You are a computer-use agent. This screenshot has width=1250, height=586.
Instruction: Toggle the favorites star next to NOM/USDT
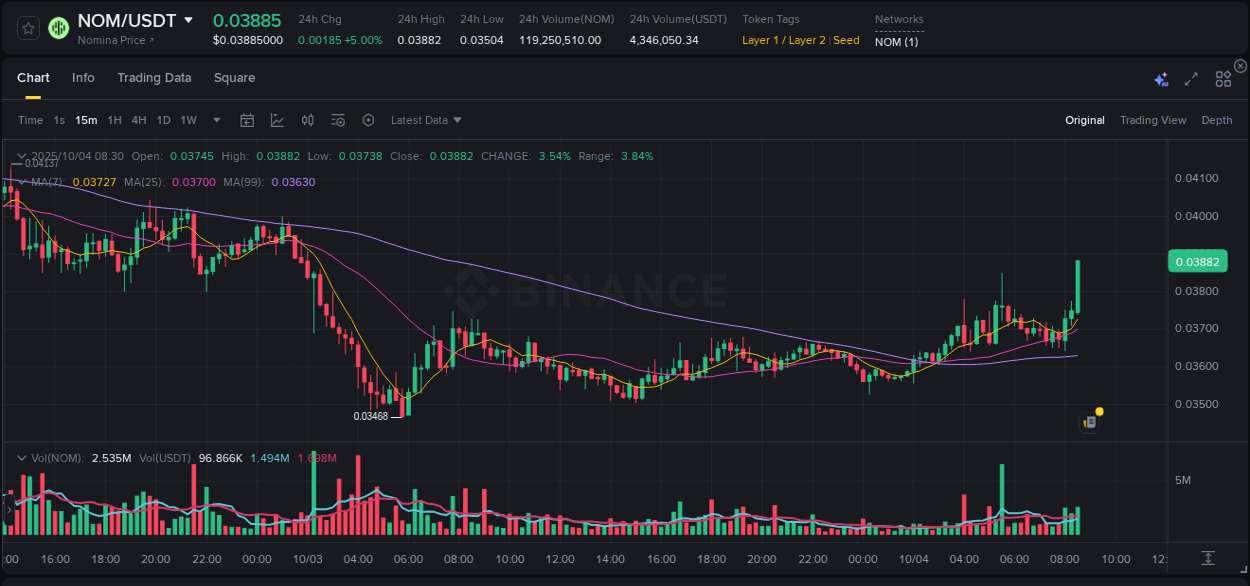tap(27, 28)
